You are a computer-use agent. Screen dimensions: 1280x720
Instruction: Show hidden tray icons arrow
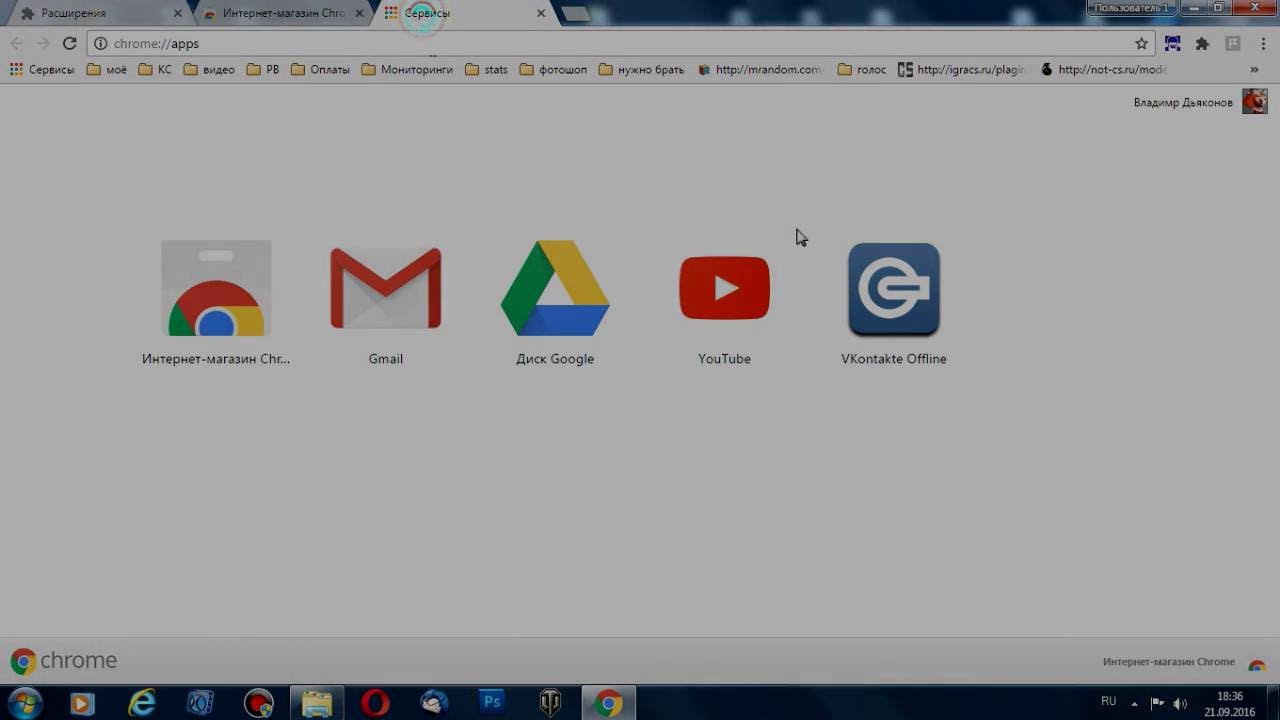tap(1135, 702)
